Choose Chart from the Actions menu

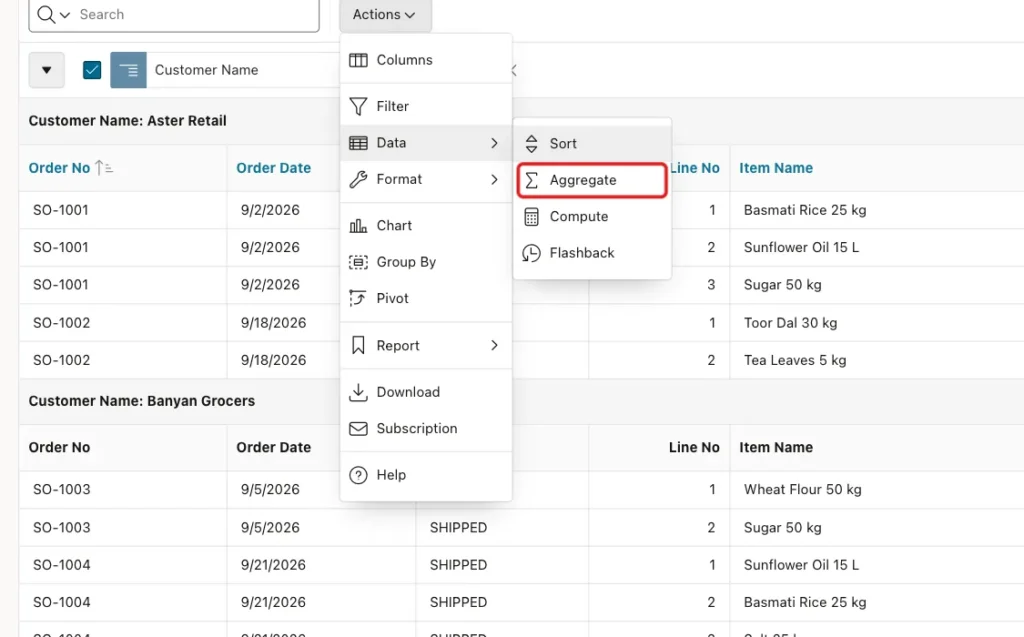pos(425,225)
